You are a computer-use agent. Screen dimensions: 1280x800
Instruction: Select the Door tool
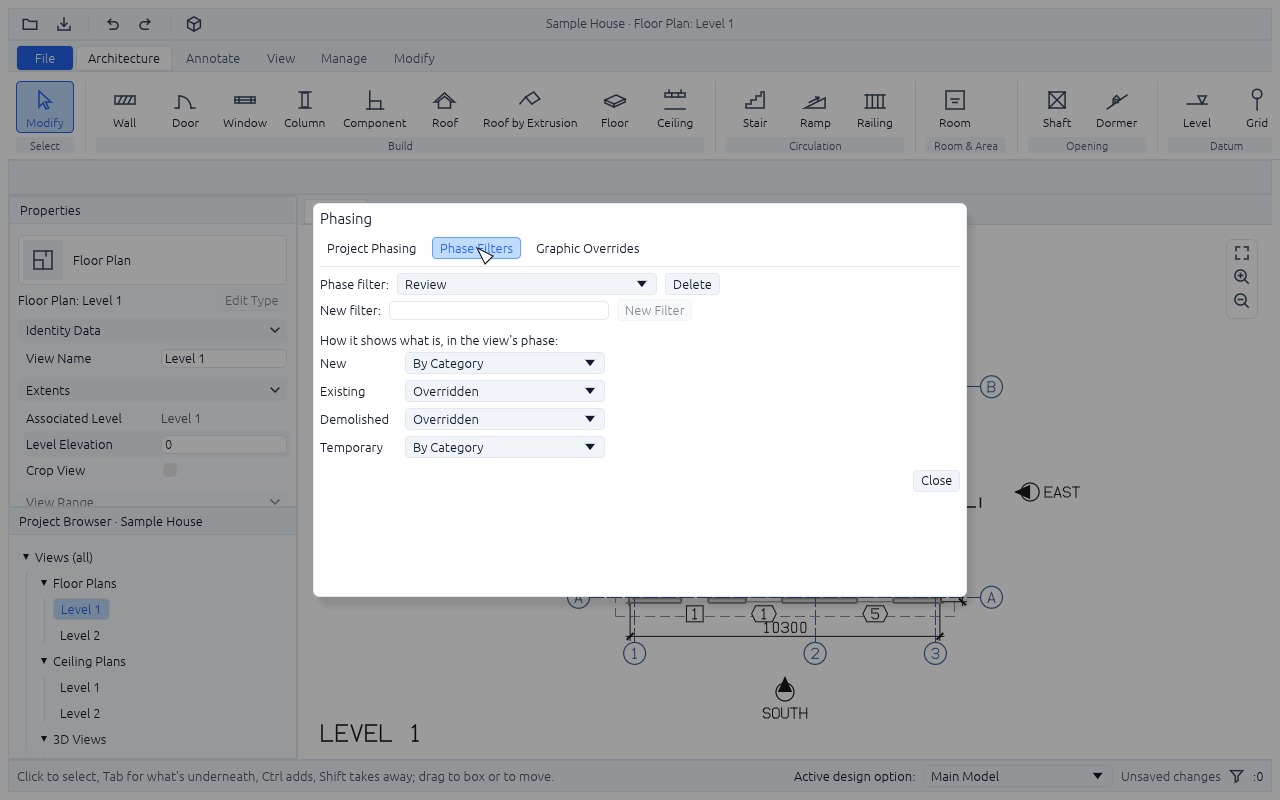coord(185,109)
